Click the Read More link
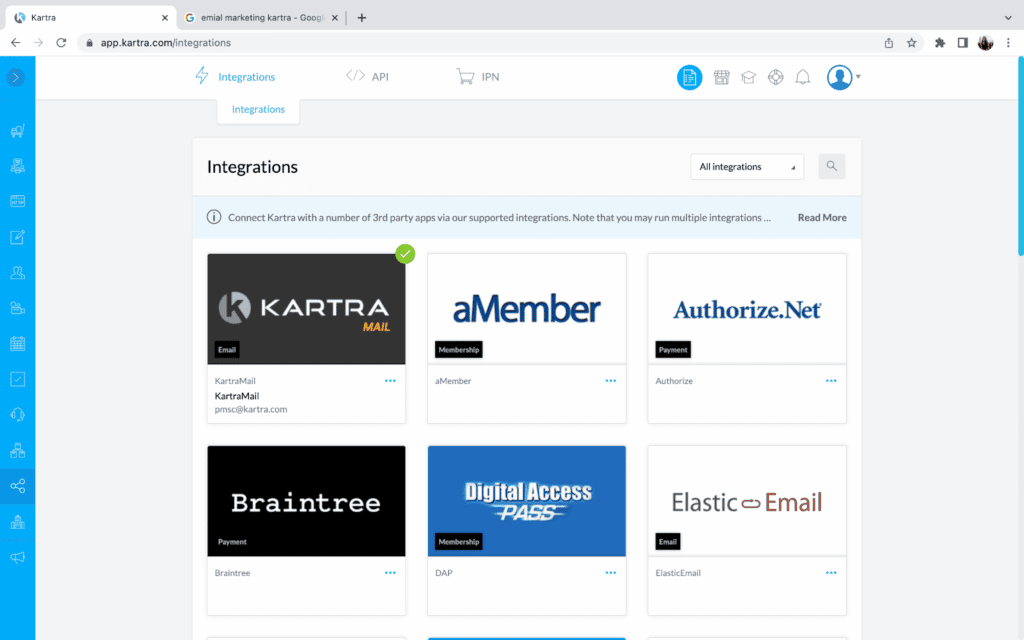The image size is (1024, 640). coord(822,217)
